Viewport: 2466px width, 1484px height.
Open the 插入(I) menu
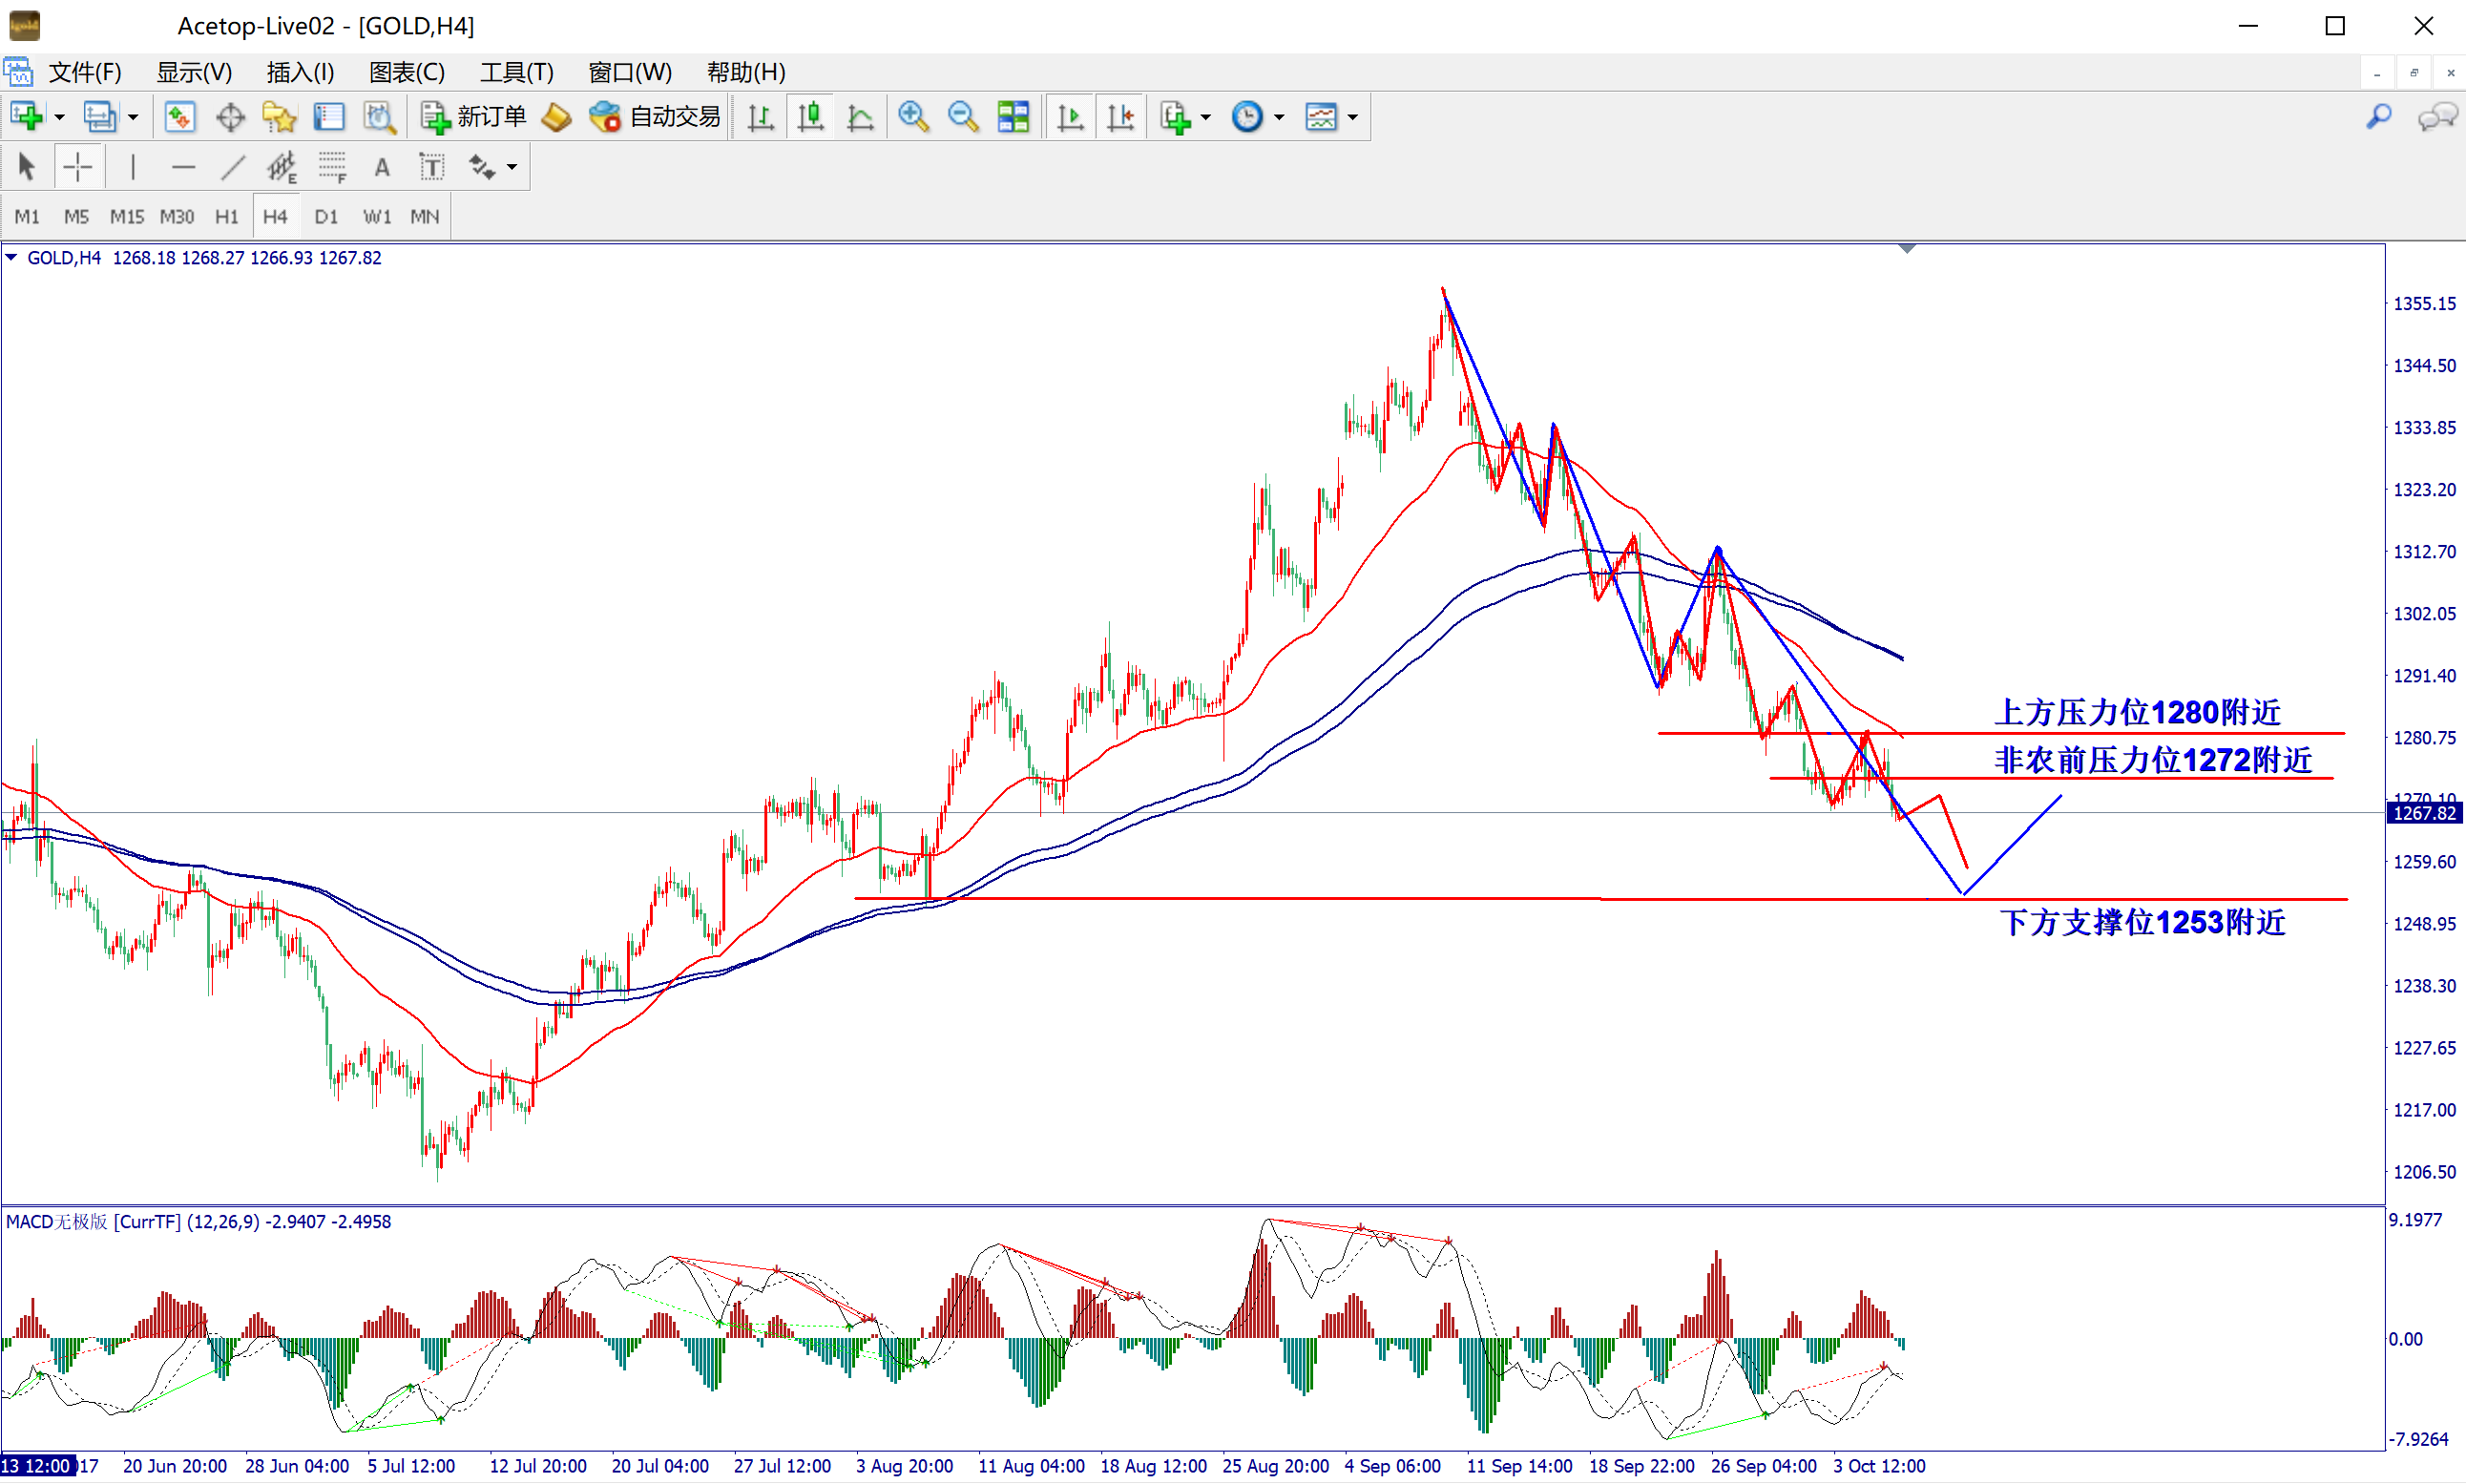[300, 72]
